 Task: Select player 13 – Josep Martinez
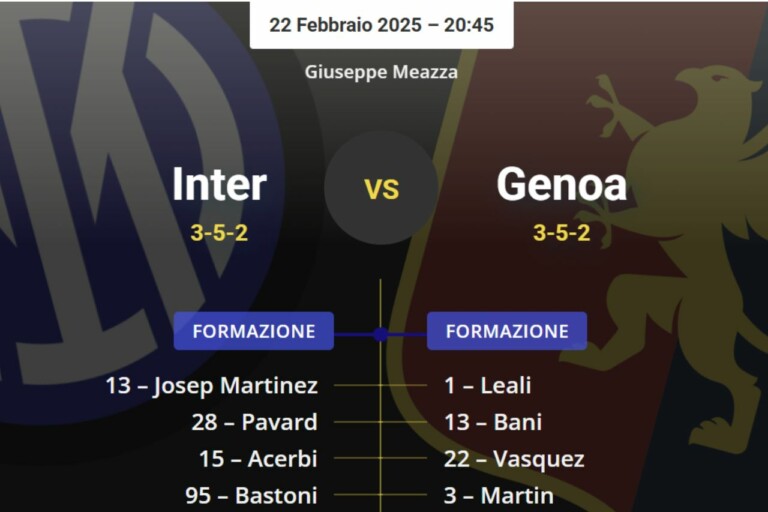tap(212, 385)
